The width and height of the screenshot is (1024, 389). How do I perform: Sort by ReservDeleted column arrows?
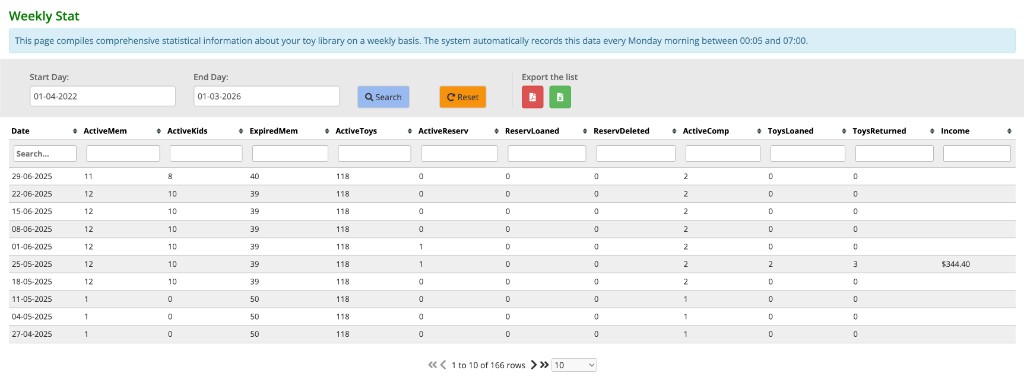click(x=674, y=131)
